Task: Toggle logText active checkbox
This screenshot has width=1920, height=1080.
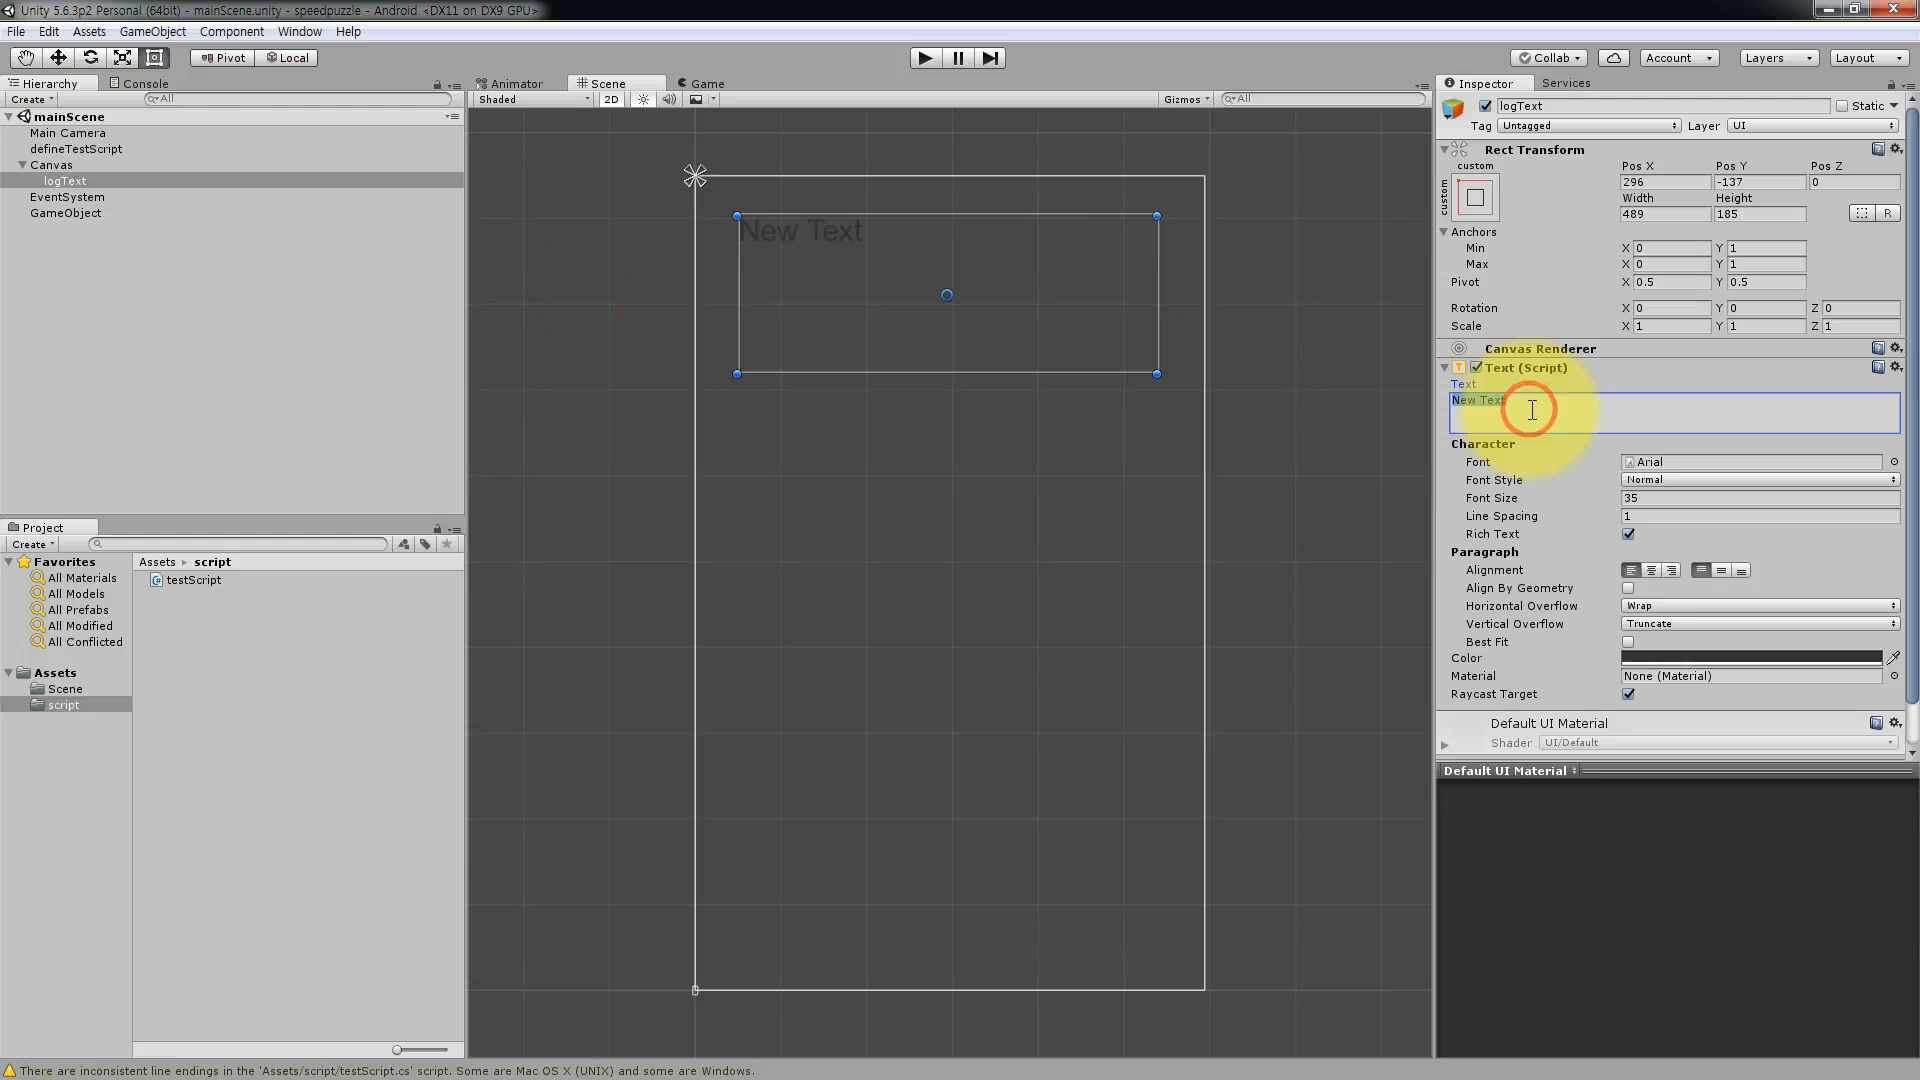Action: (x=1485, y=106)
